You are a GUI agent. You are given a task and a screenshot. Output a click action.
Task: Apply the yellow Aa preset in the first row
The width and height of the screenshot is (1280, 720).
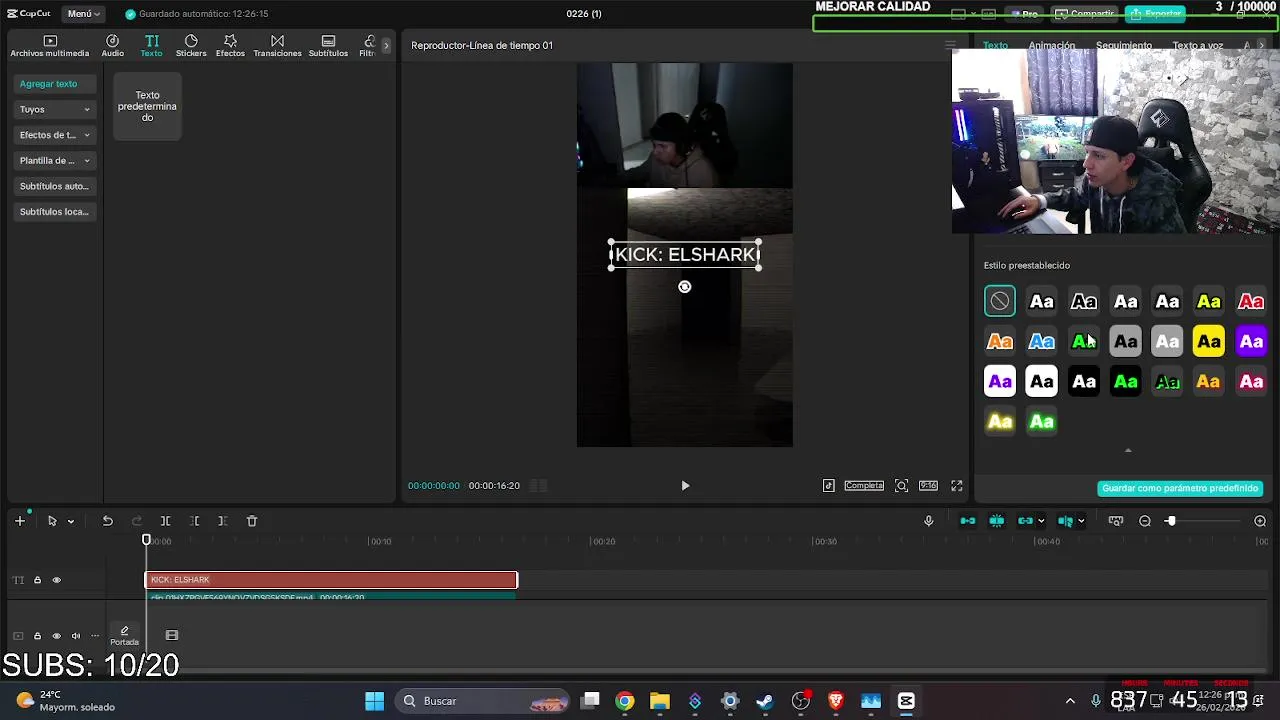point(1209,302)
